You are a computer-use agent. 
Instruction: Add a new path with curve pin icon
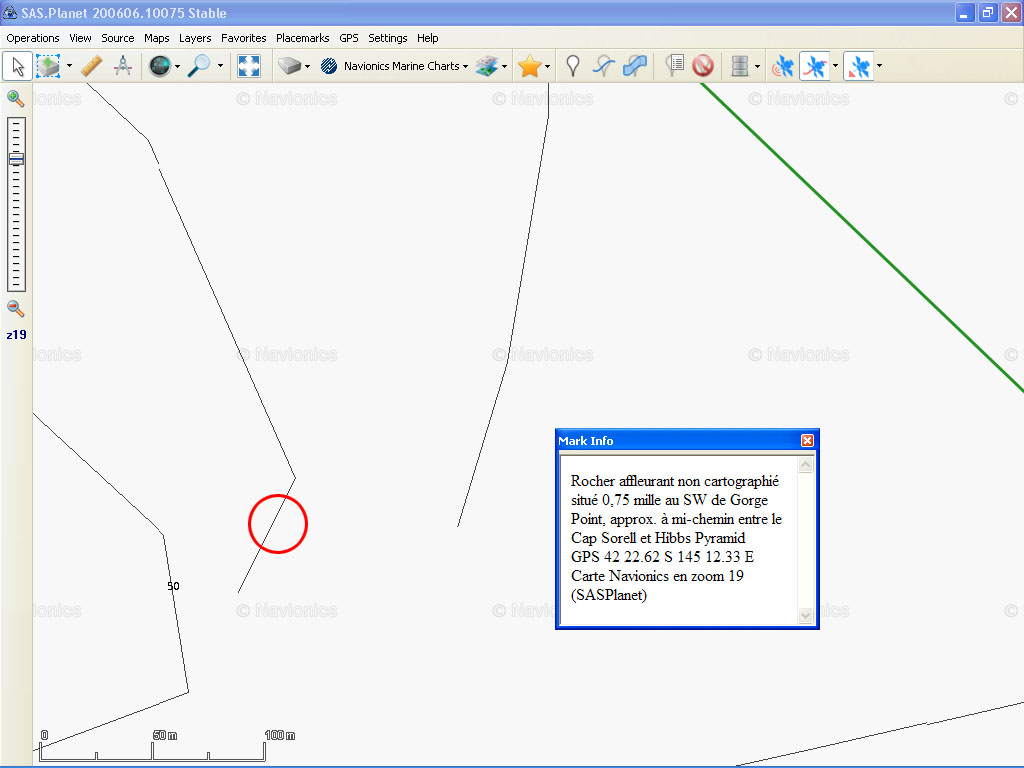tap(604, 66)
